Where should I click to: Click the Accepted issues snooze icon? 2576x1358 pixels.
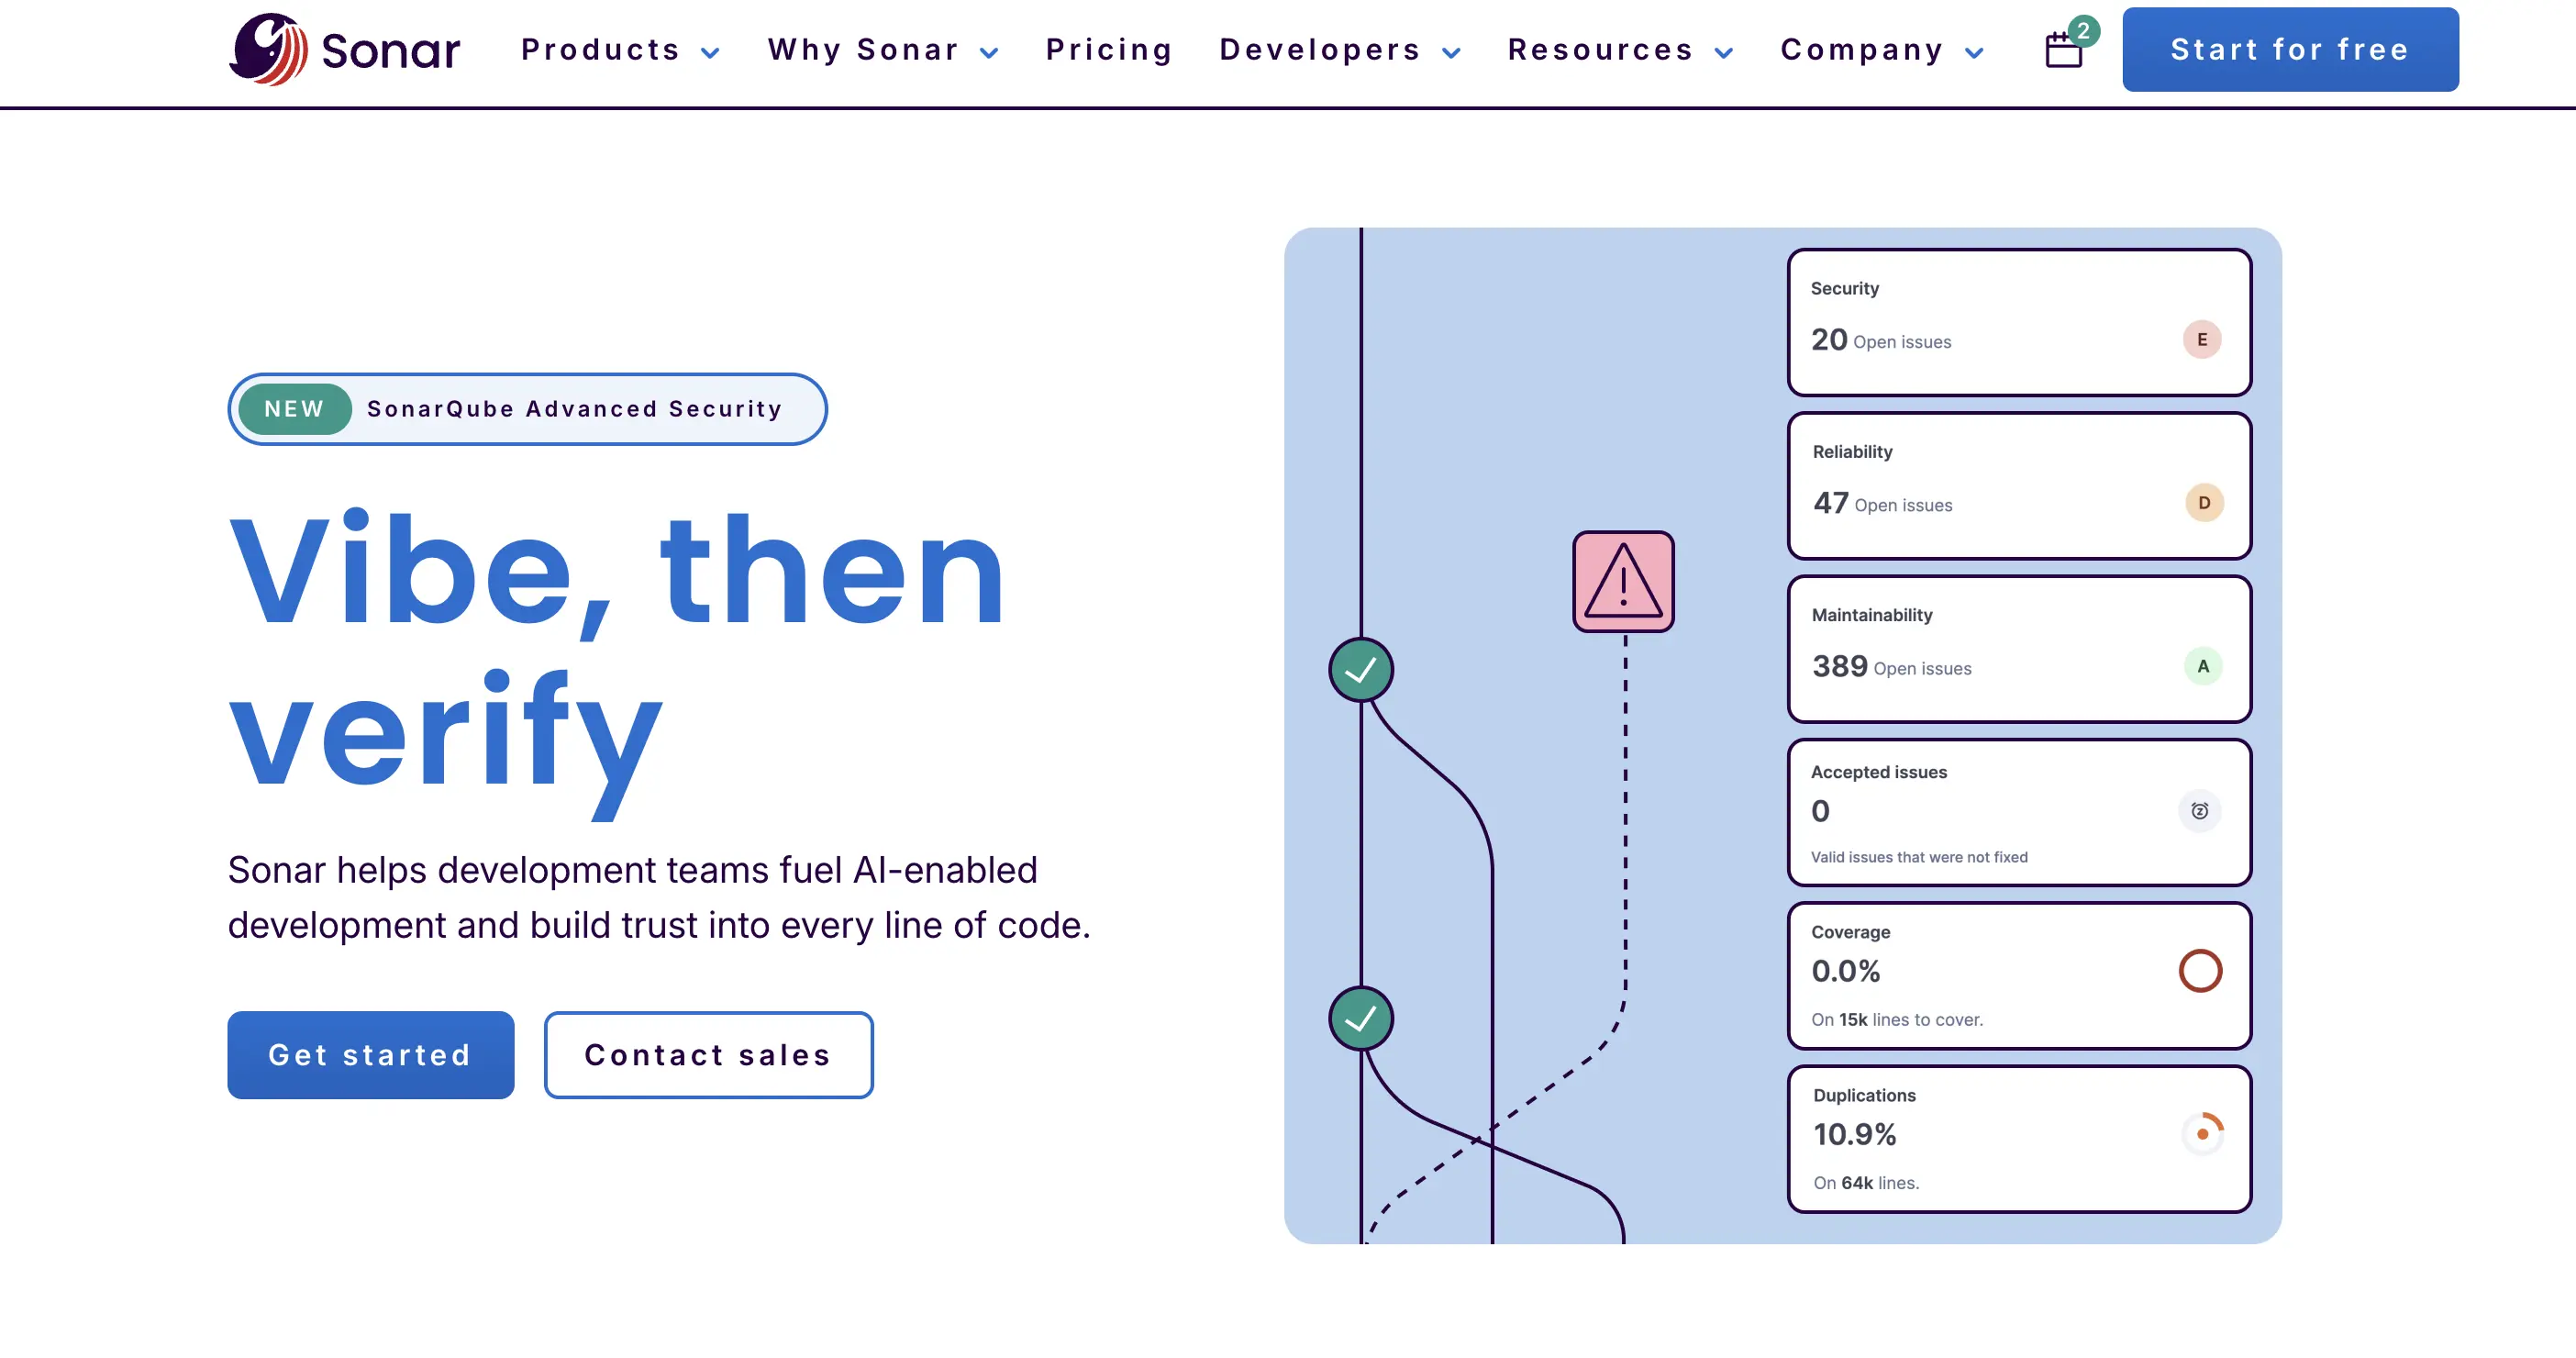tap(2199, 811)
